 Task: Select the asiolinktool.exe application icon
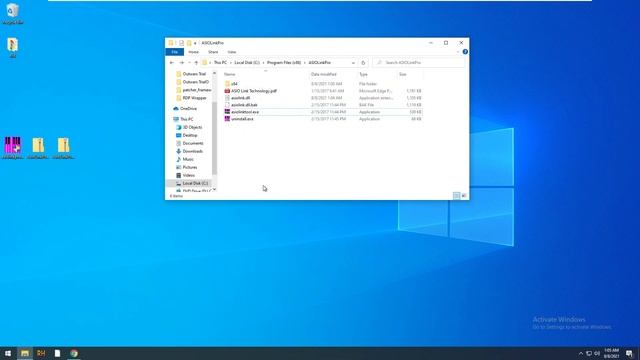(x=227, y=112)
